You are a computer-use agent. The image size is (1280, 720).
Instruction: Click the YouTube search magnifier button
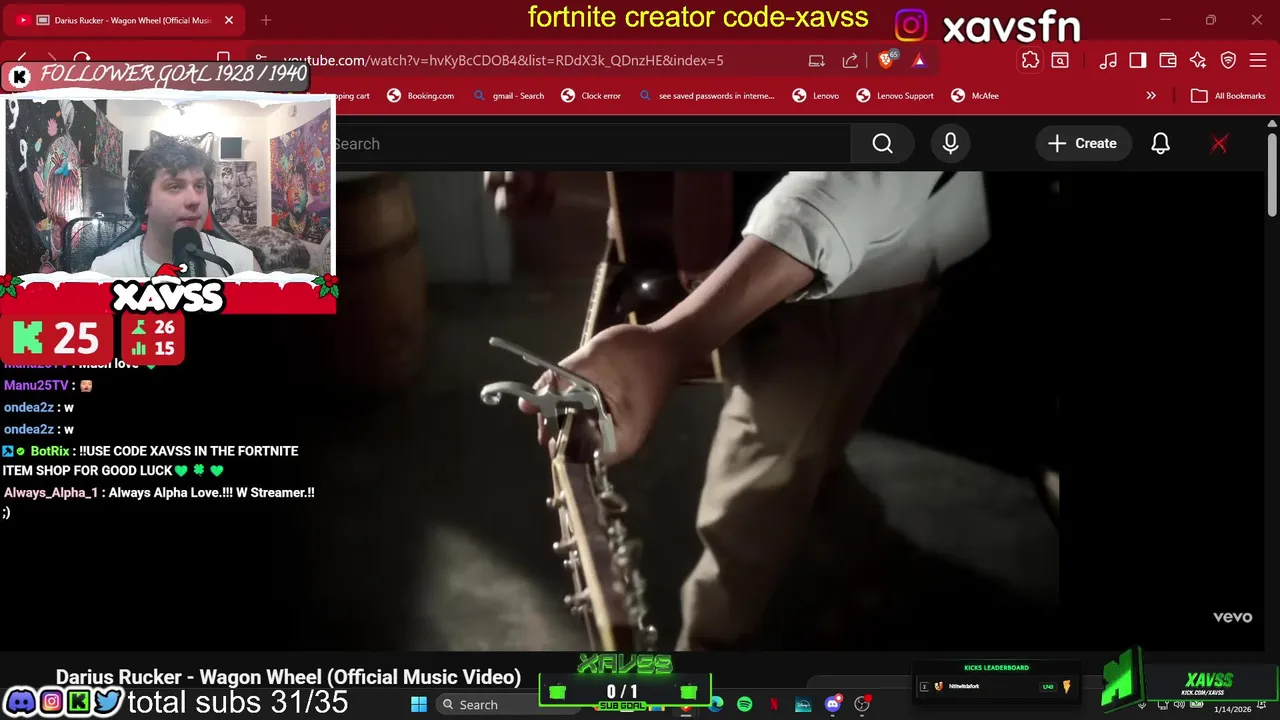point(882,144)
